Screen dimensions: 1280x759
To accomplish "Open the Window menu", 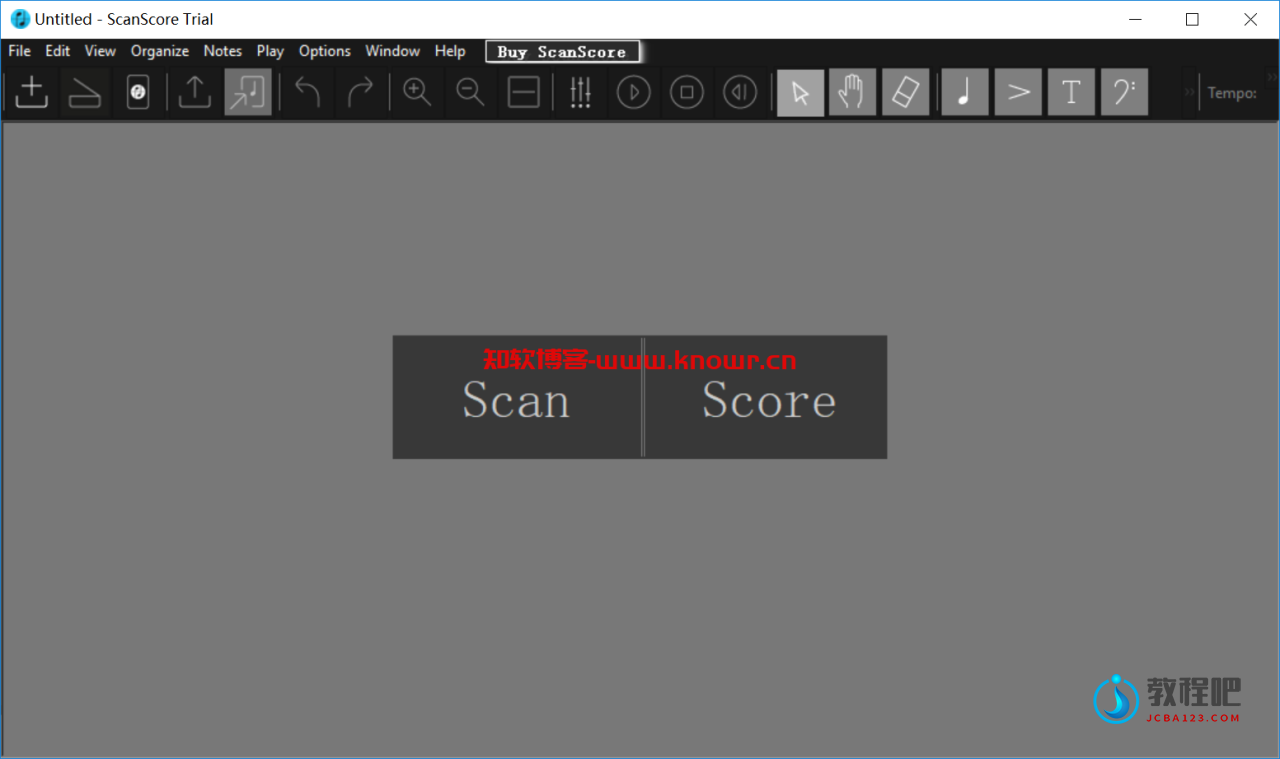I will pyautogui.click(x=392, y=51).
